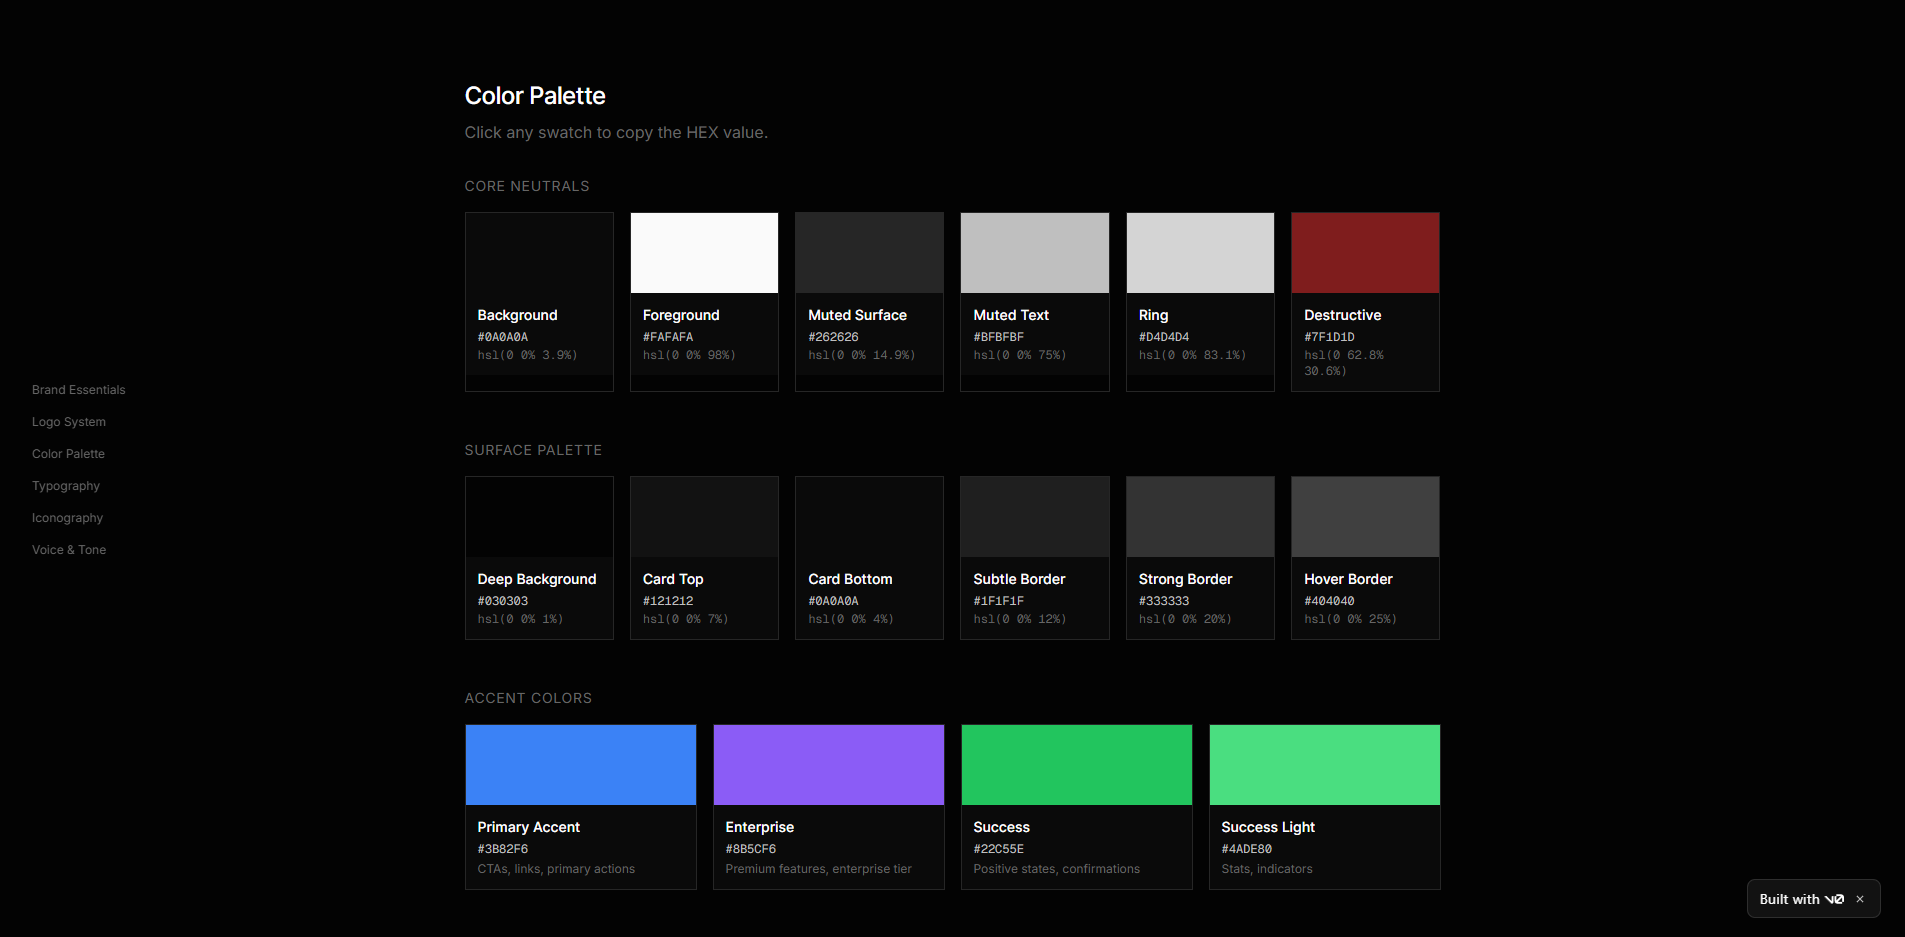Click the hex text #BFBFBF
This screenshot has width=1905, height=937.
click(999, 337)
